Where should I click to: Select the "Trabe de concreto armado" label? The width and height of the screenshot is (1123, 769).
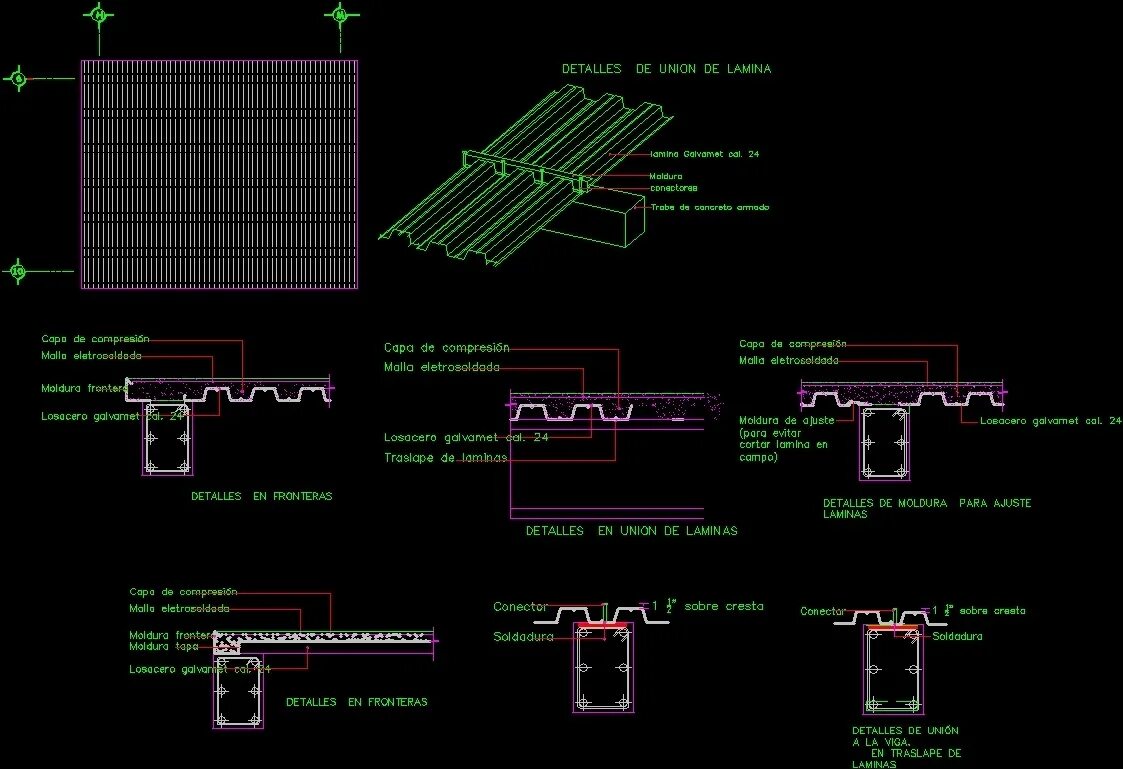(710, 207)
